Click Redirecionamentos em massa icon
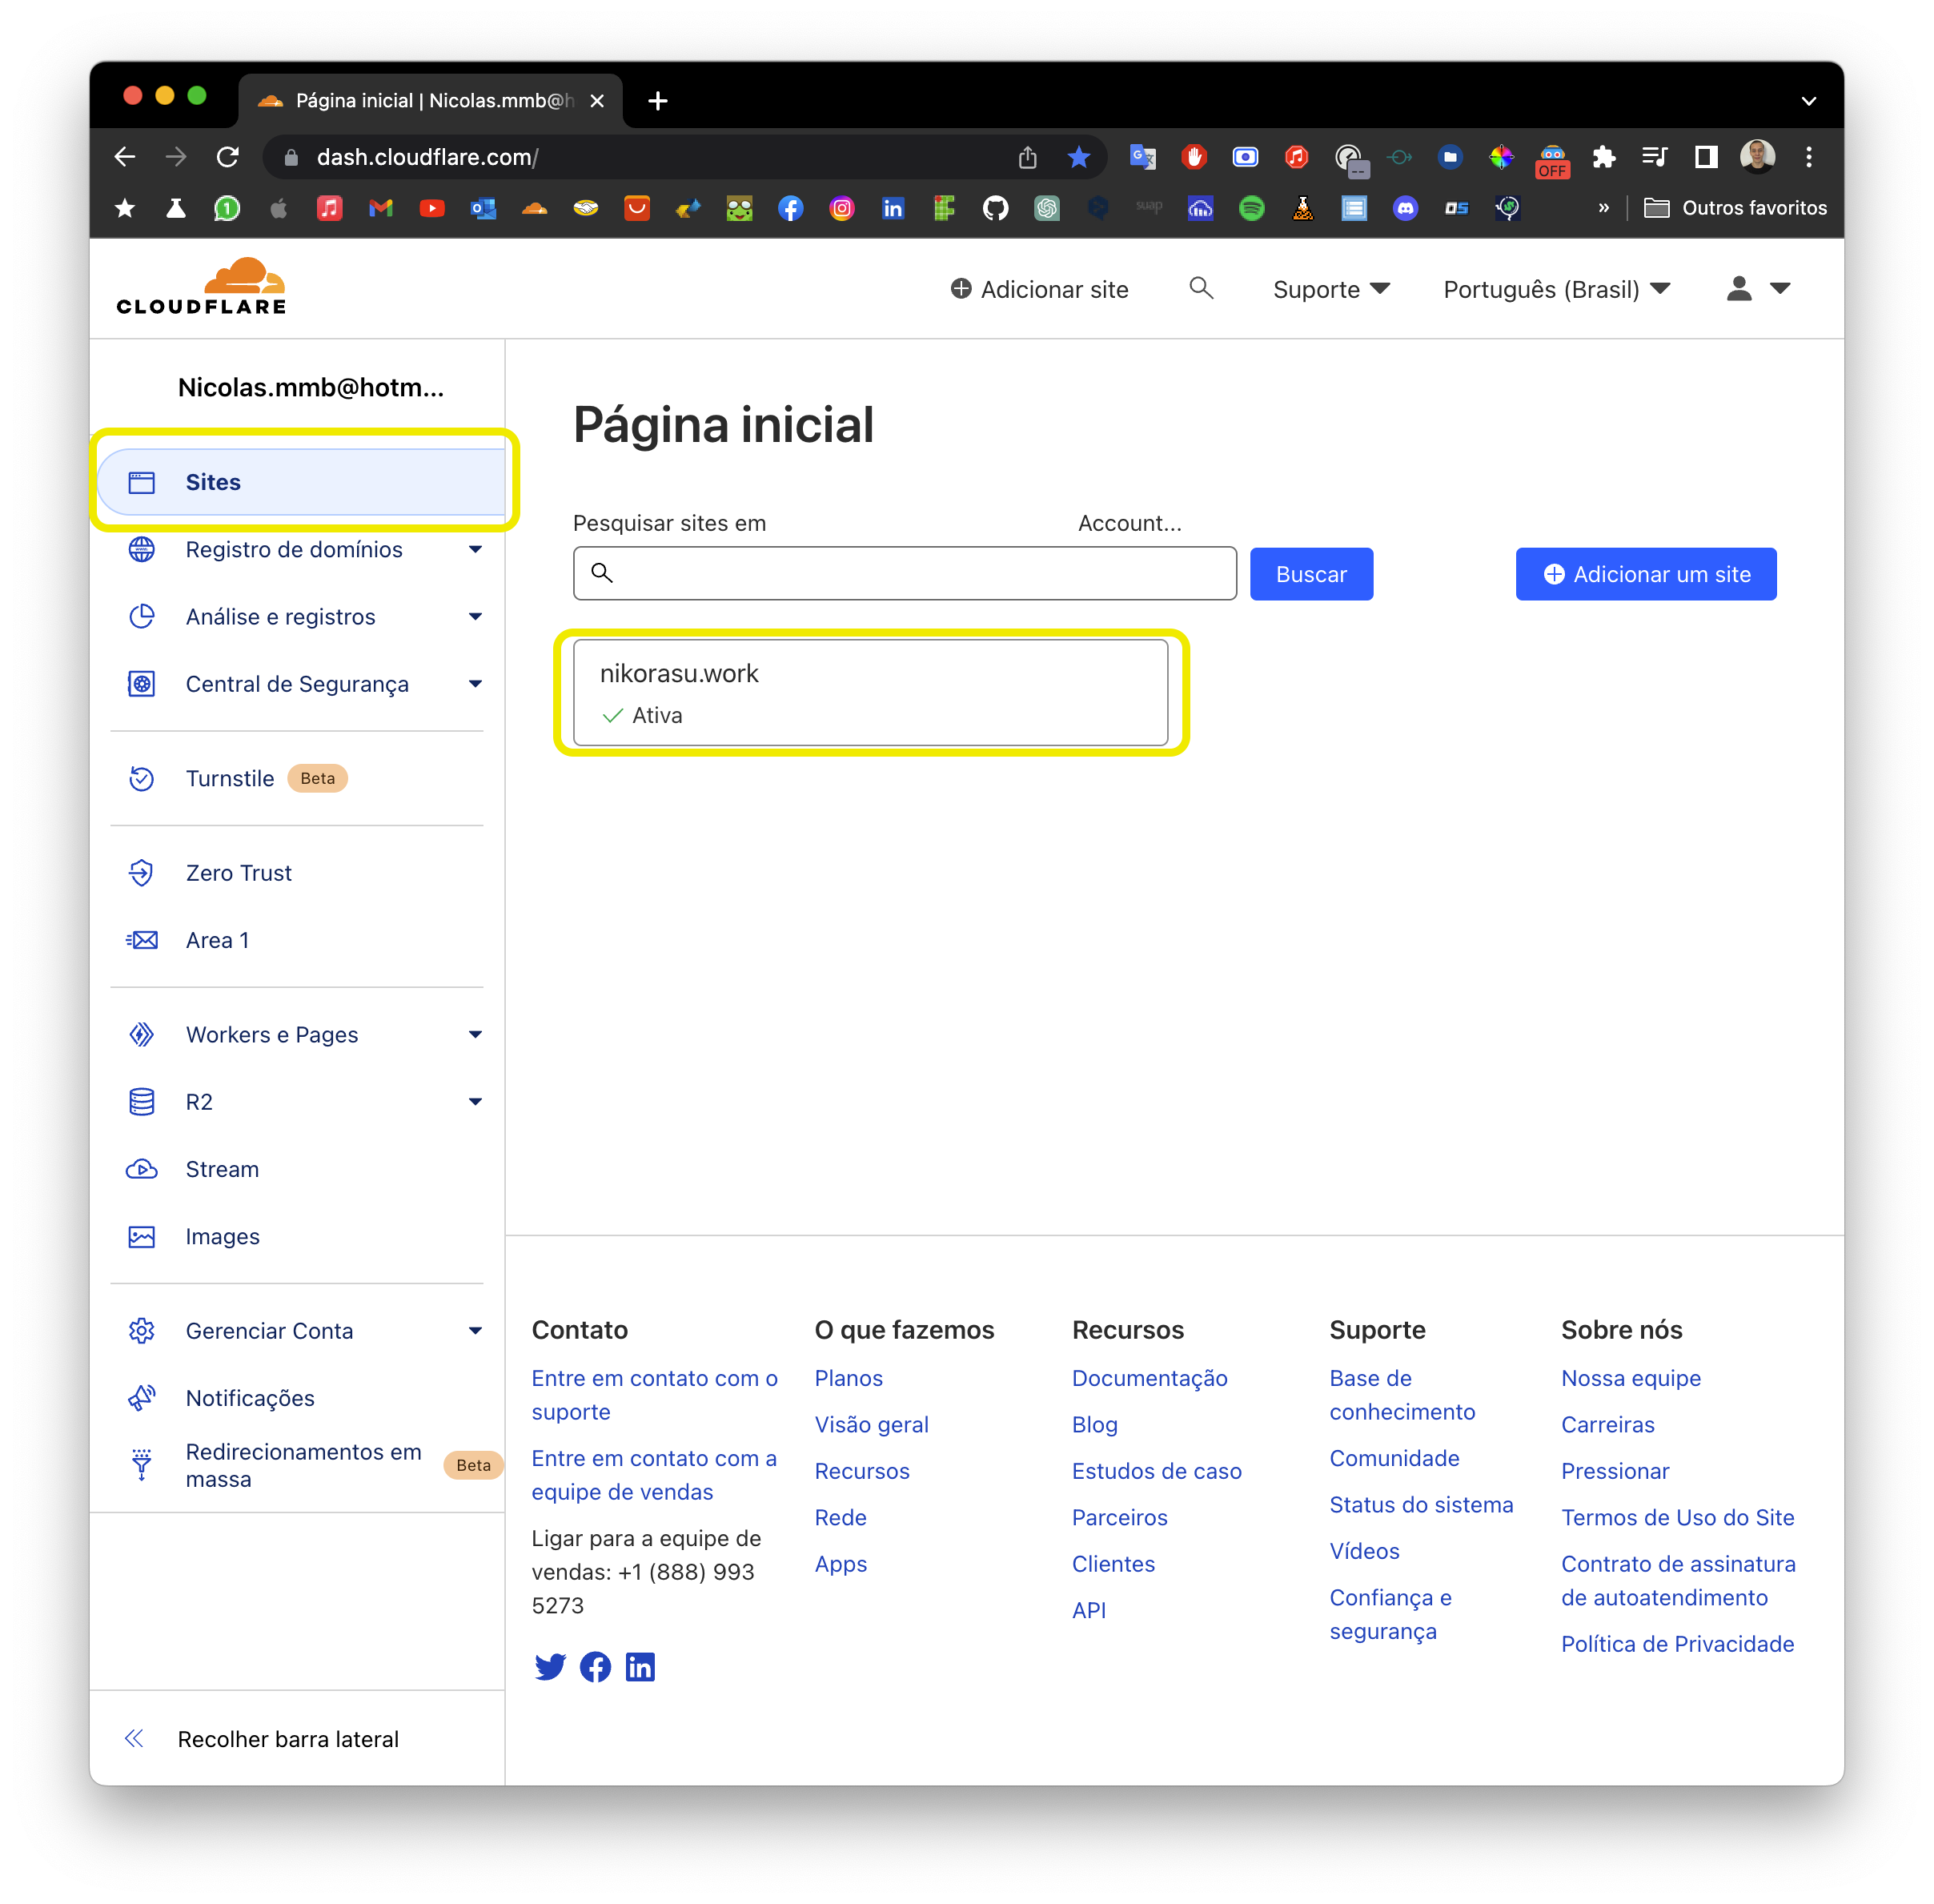 142,1465
